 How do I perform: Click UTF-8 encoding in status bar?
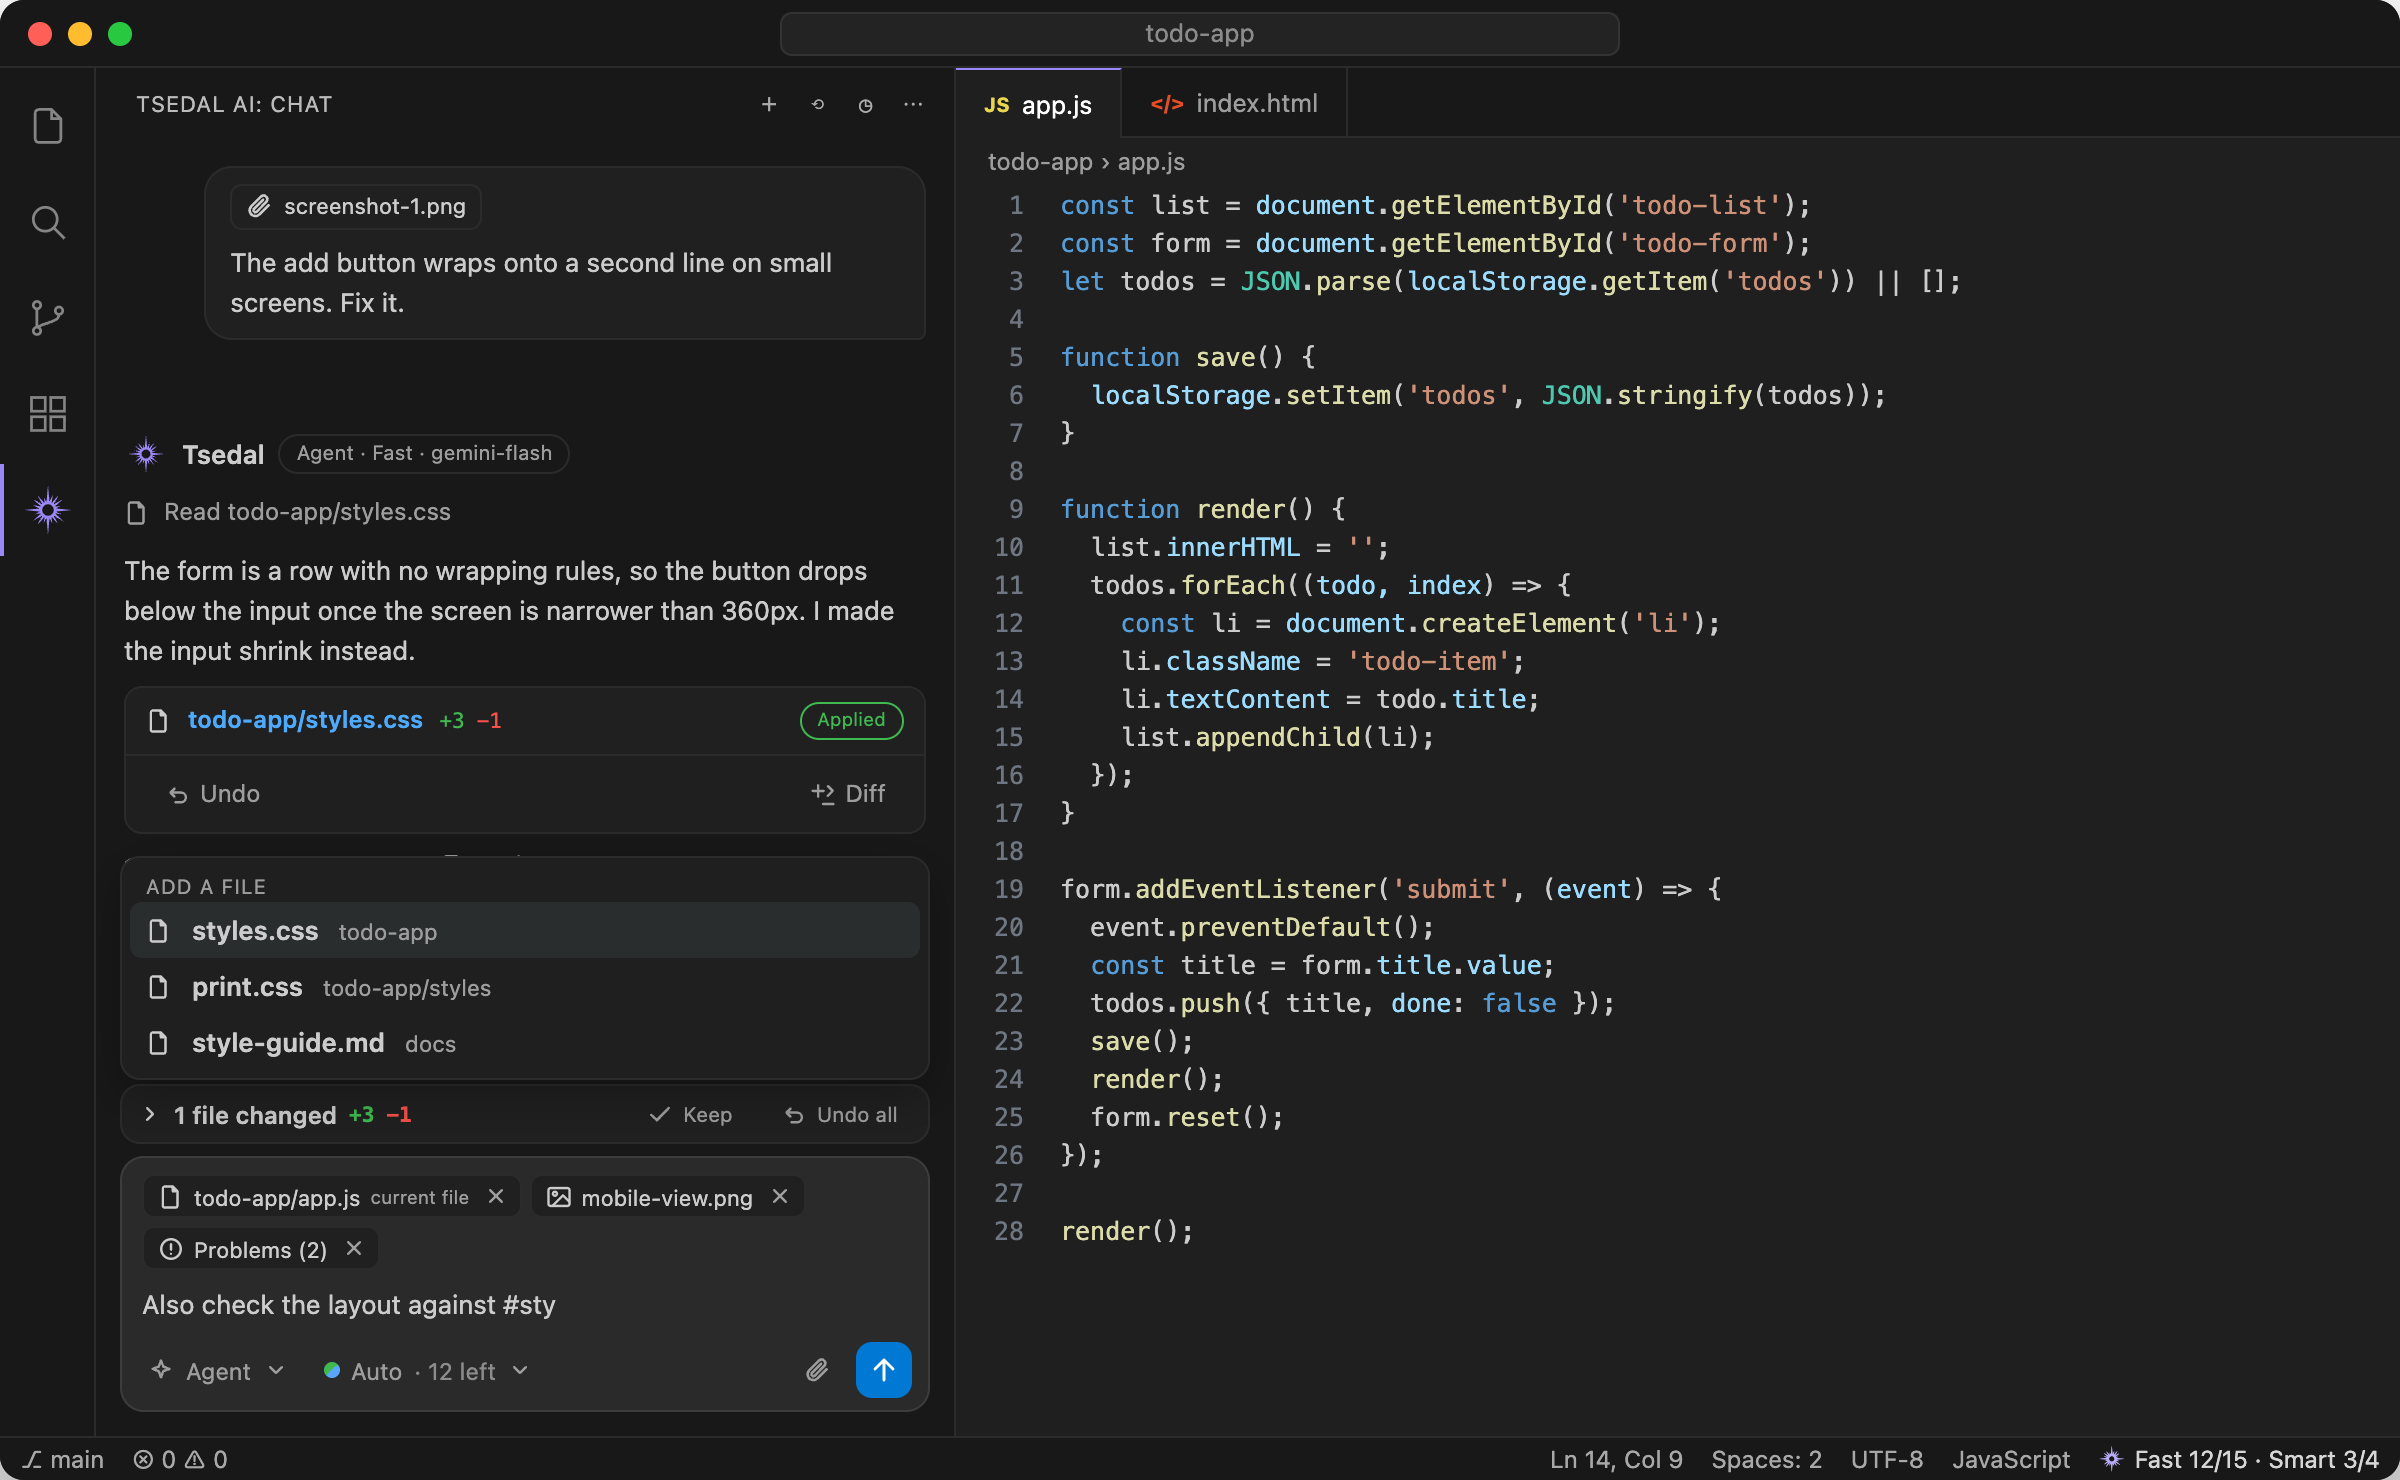coord(1886,1460)
